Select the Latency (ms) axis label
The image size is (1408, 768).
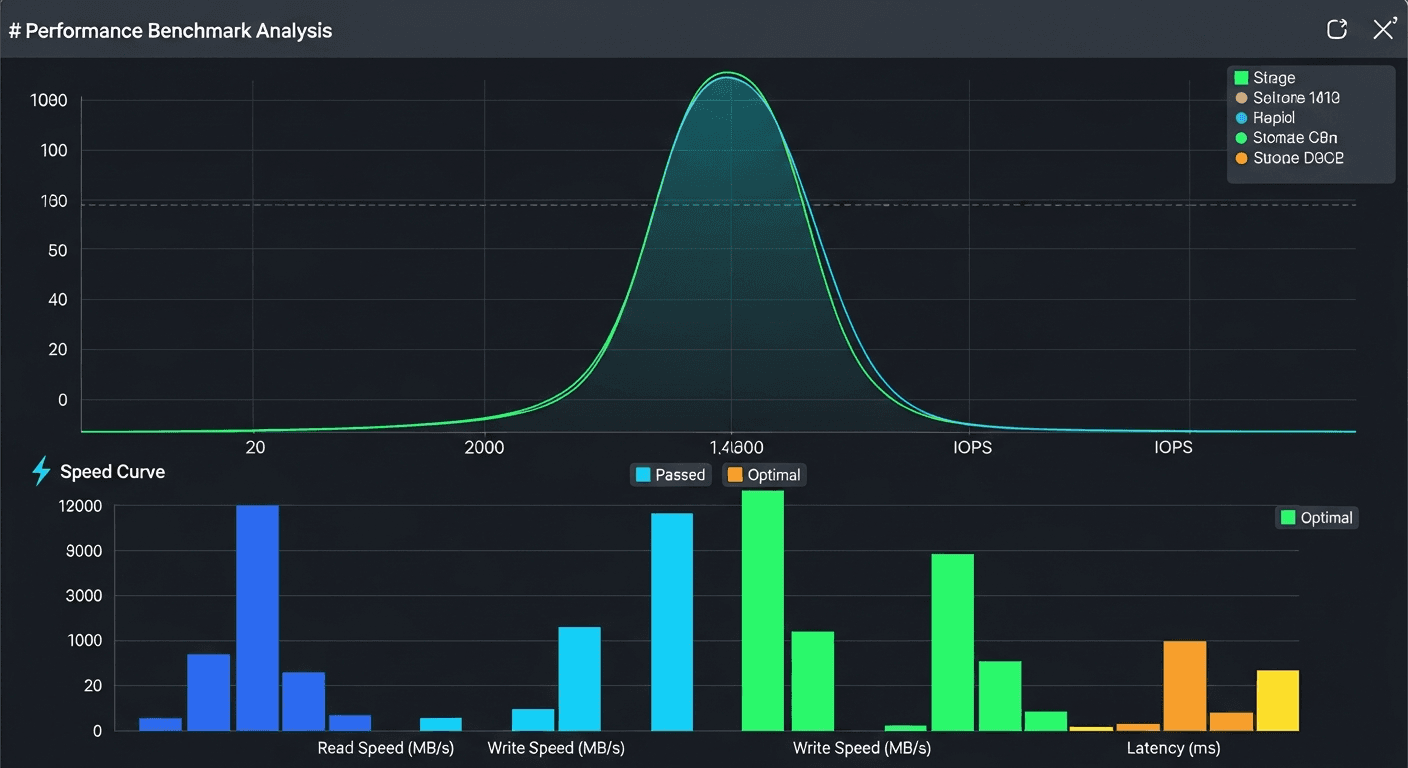coord(1172,747)
